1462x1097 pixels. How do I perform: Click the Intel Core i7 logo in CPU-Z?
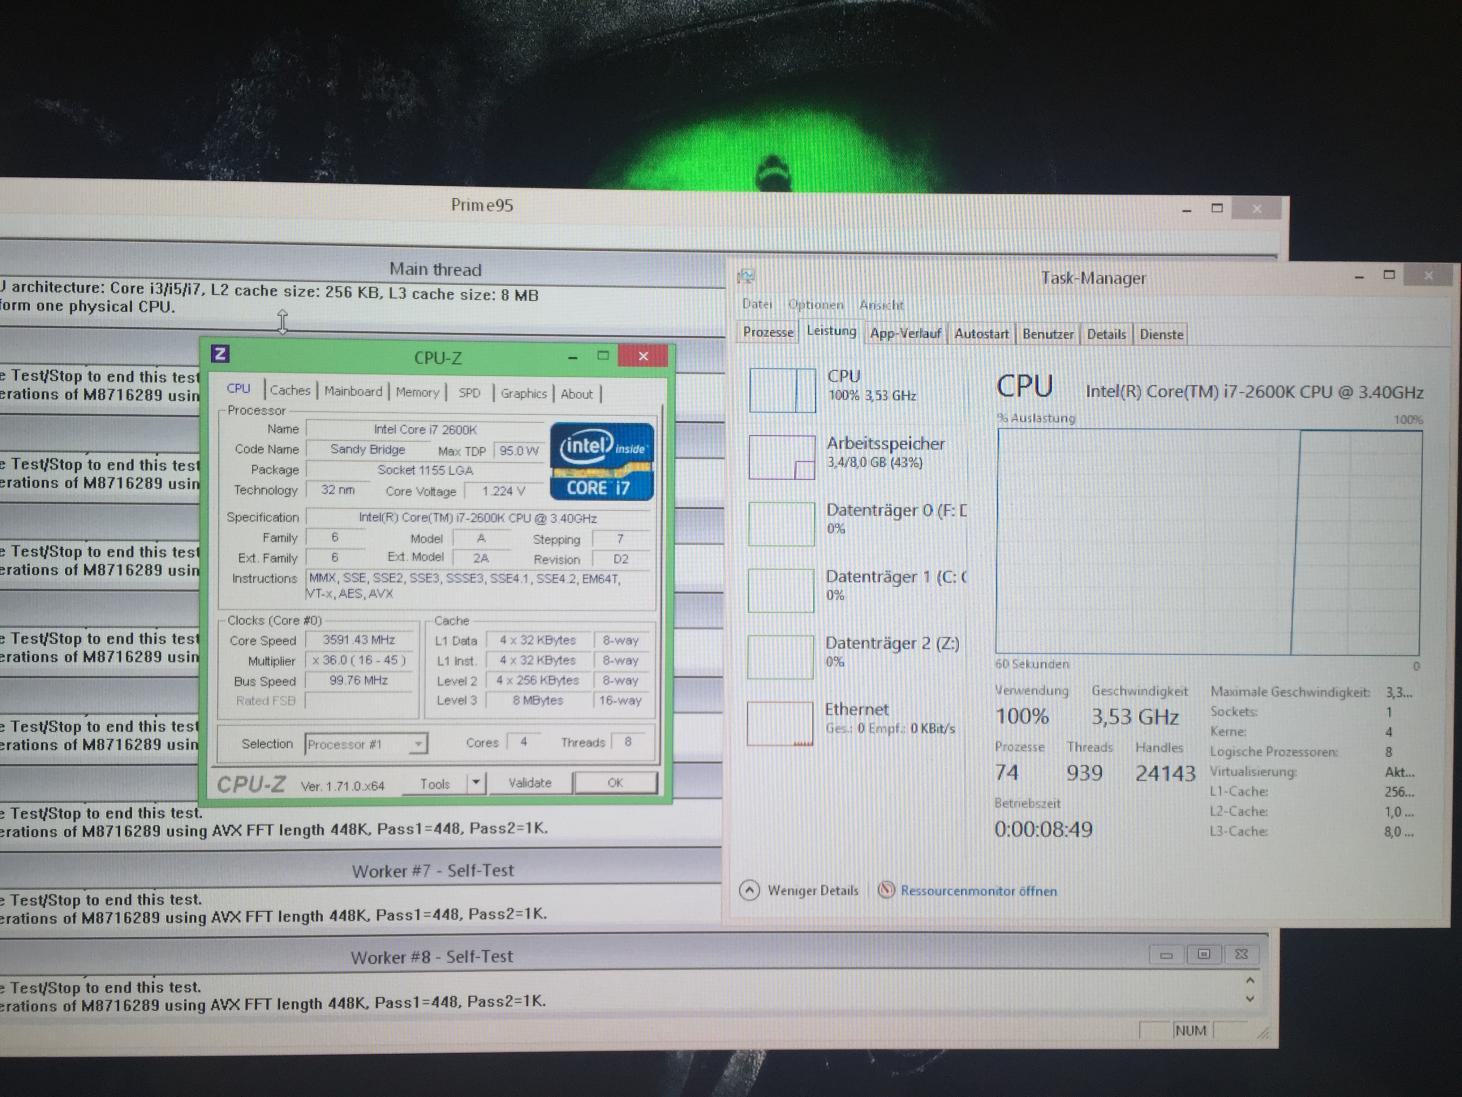click(x=602, y=461)
